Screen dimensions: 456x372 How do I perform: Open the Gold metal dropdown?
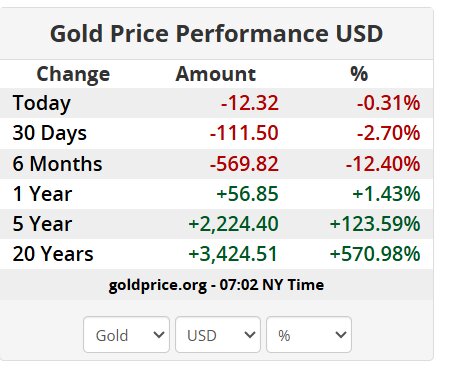click(126, 335)
